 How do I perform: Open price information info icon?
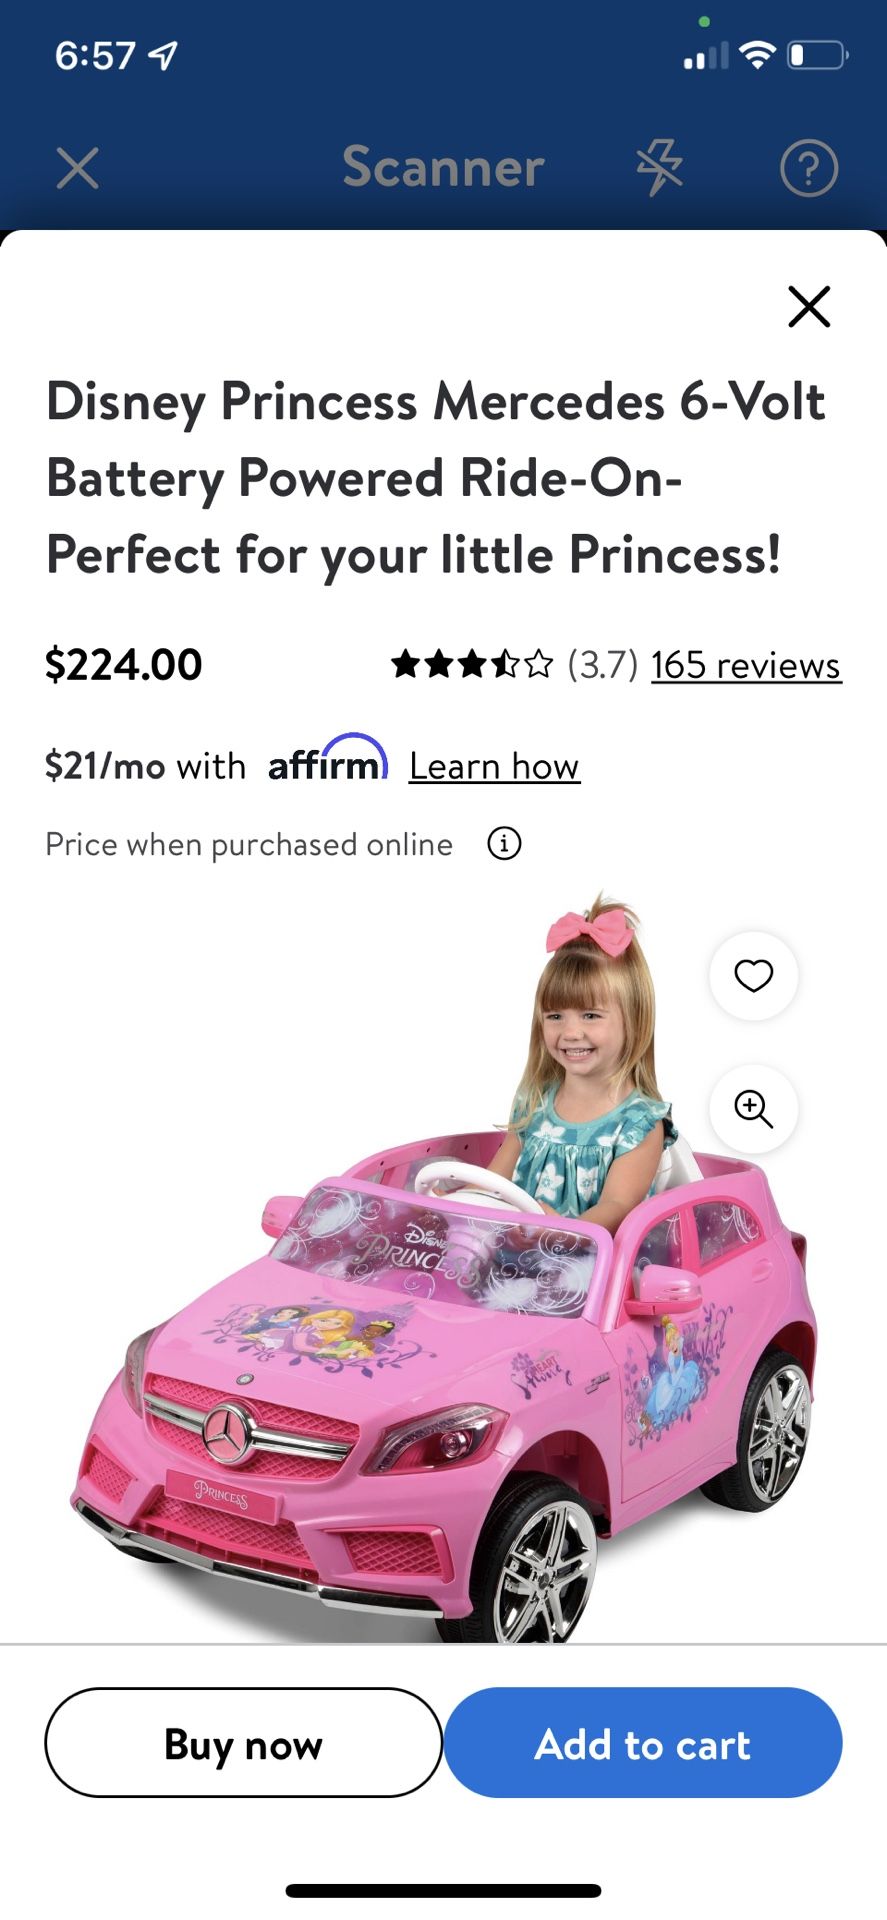[504, 844]
